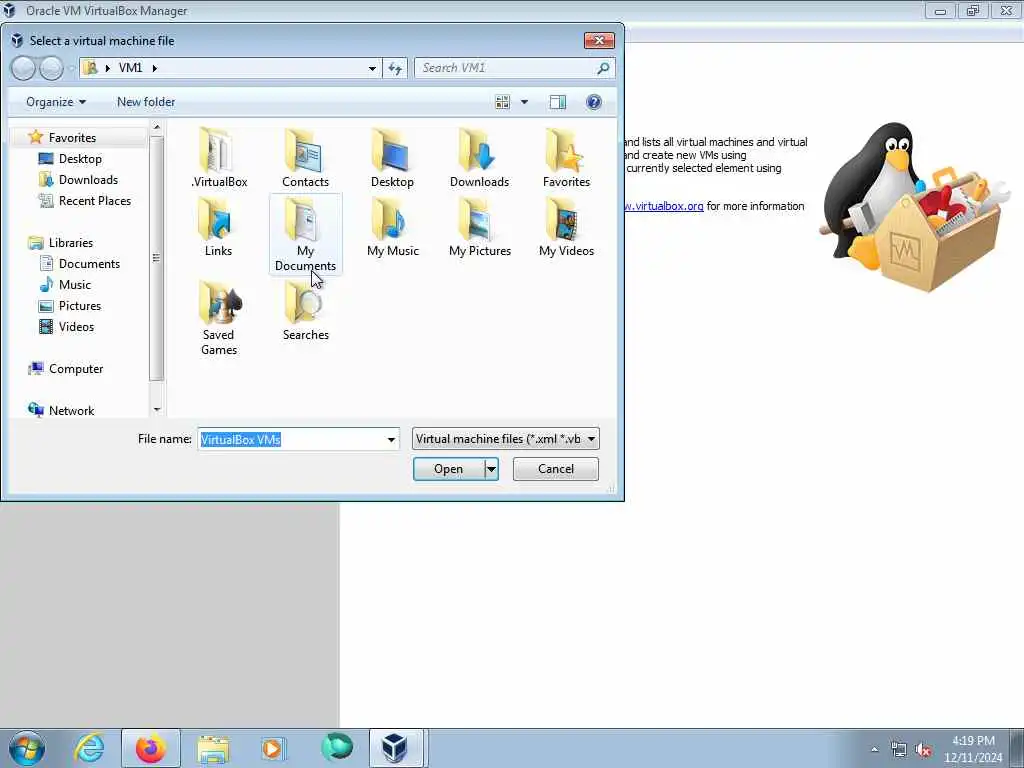
Task: Select Network in navigation pane
Action: (x=71, y=410)
